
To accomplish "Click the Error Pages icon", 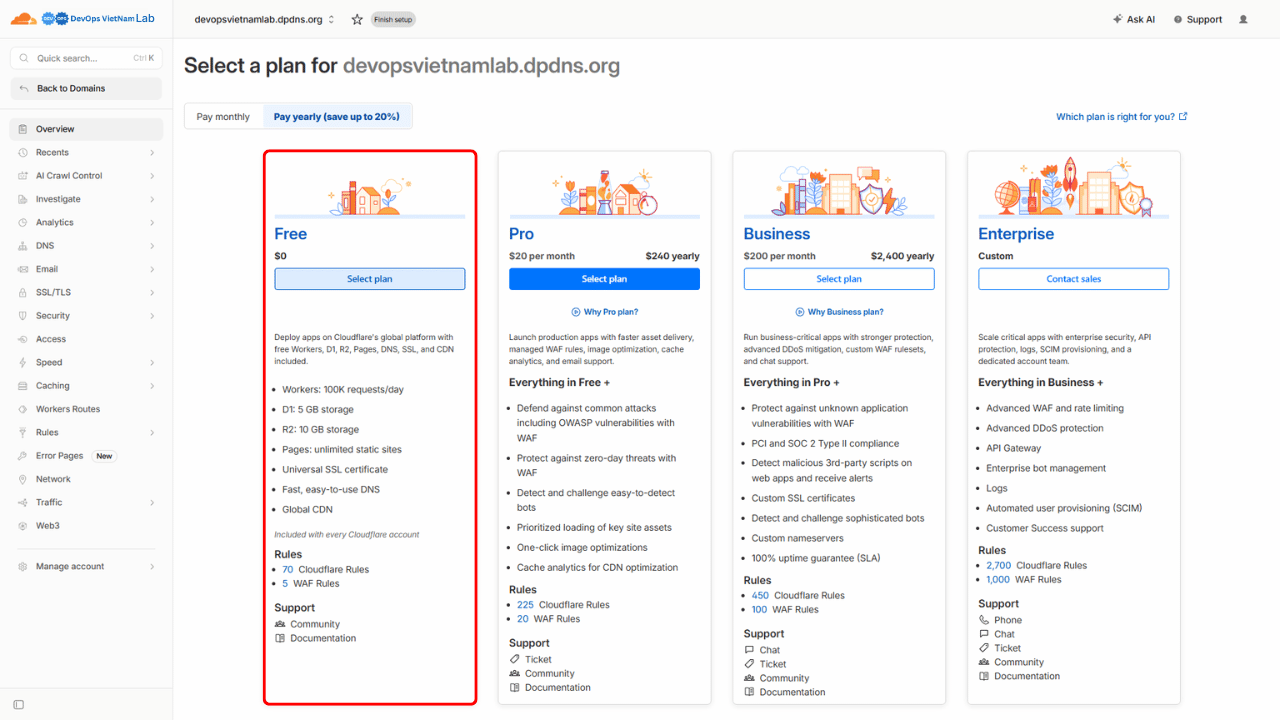I will point(24,456).
